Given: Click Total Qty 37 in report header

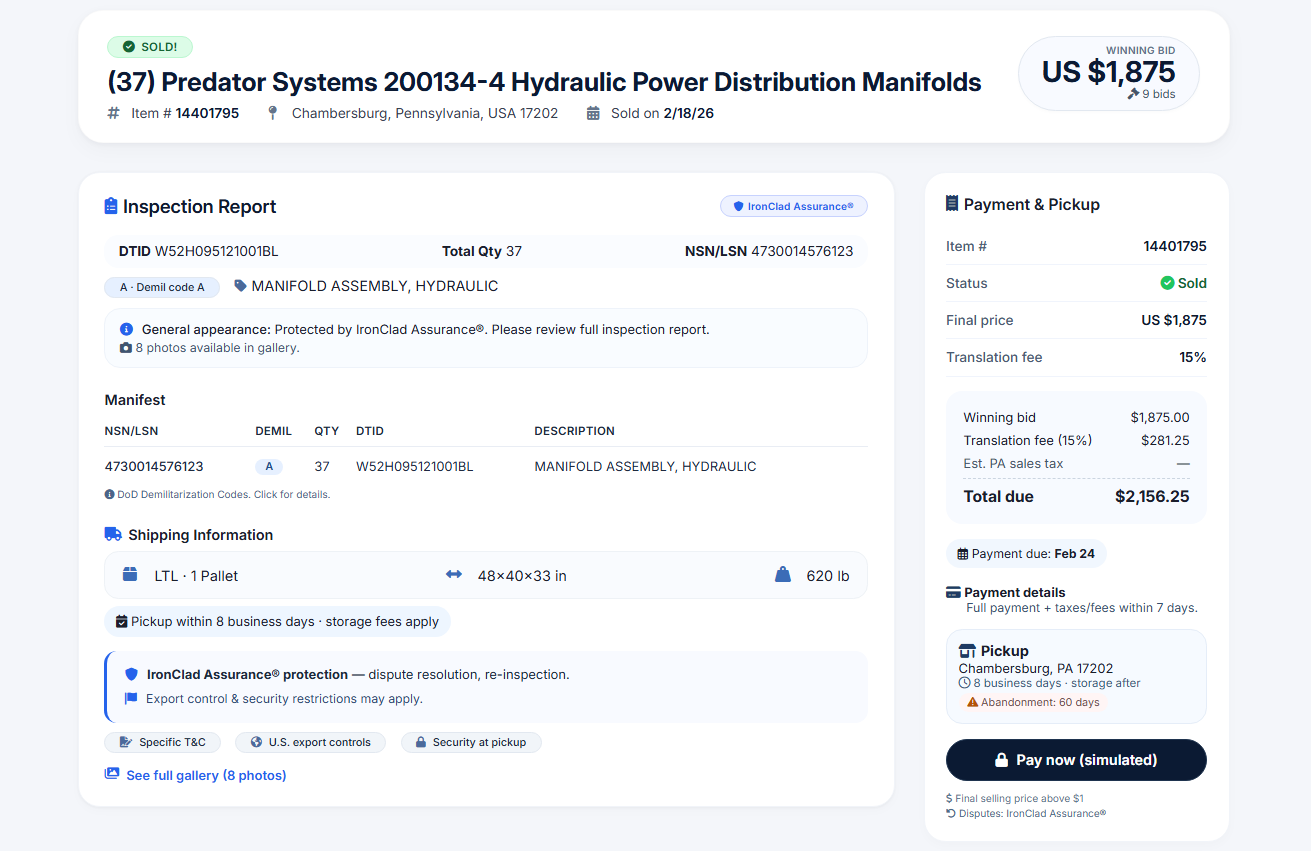Looking at the screenshot, I should pos(482,251).
